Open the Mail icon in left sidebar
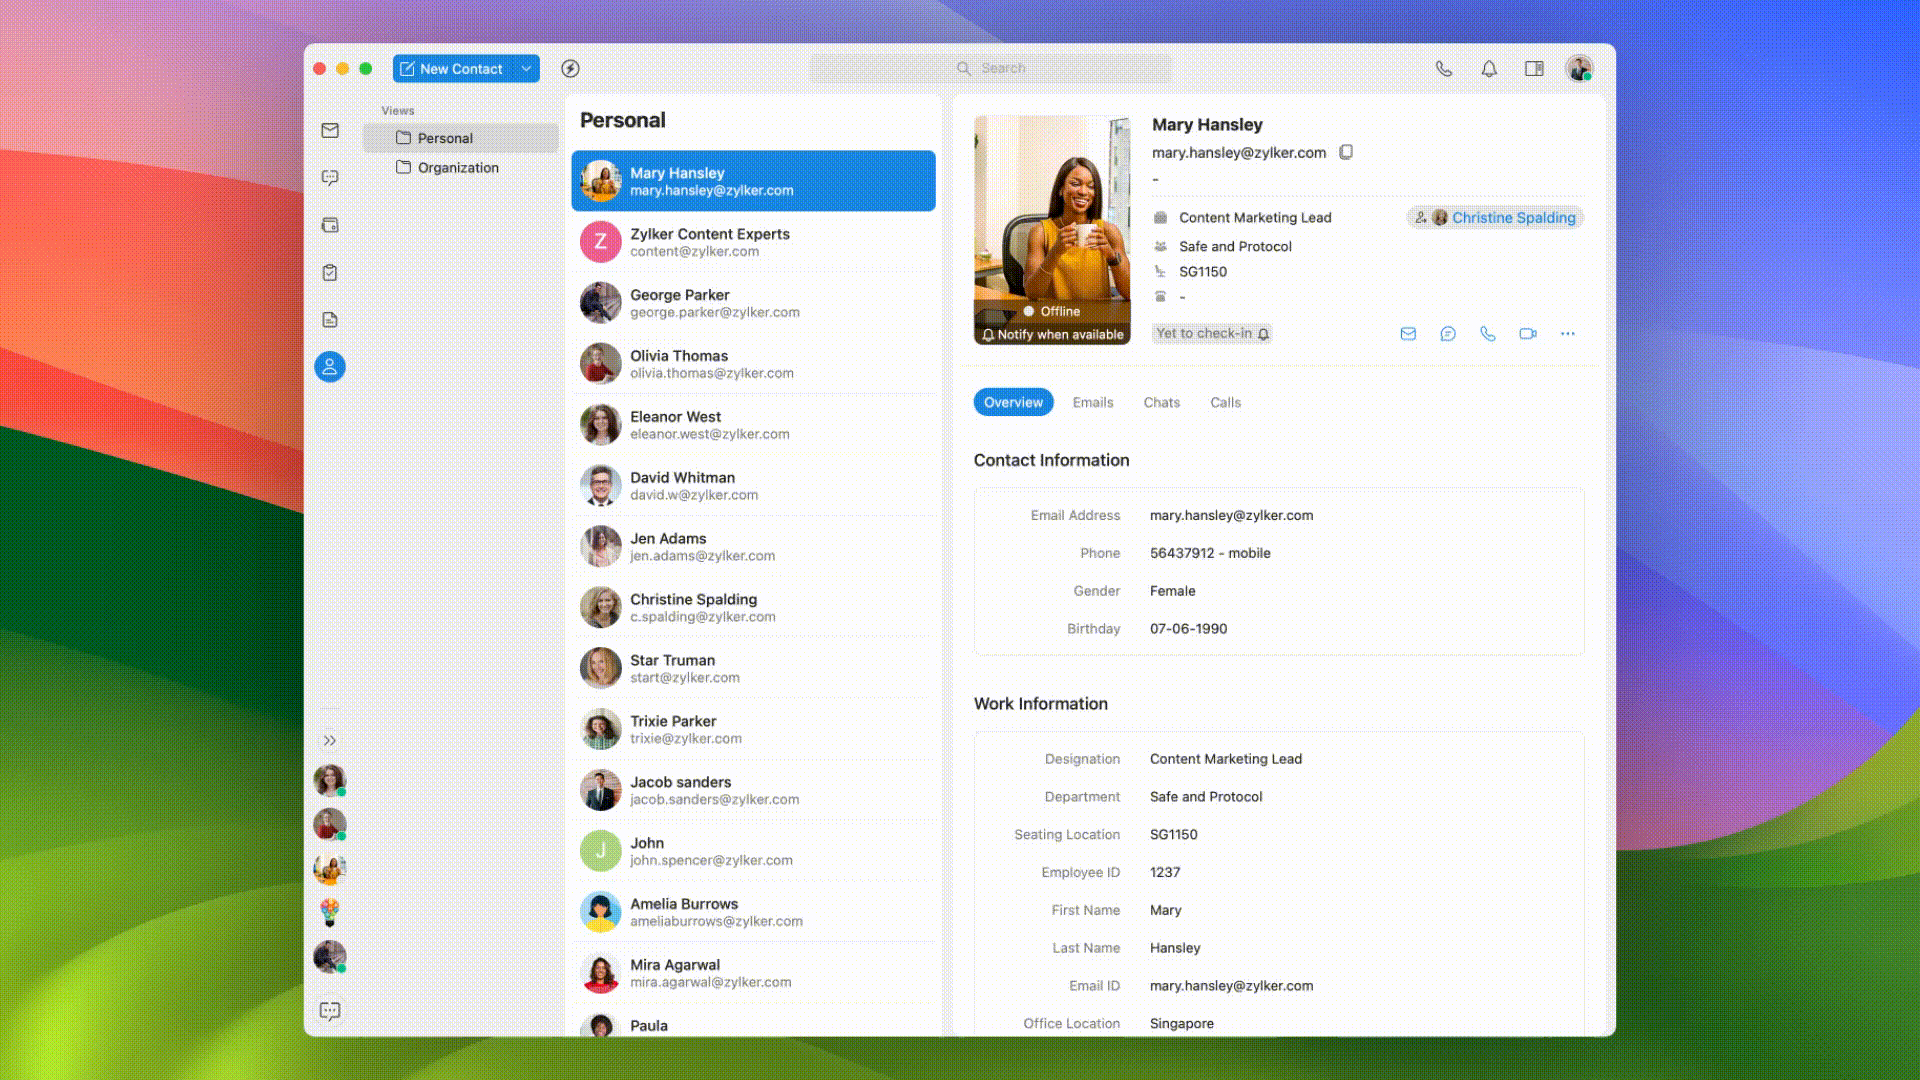1920x1080 pixels. [330, 131]
